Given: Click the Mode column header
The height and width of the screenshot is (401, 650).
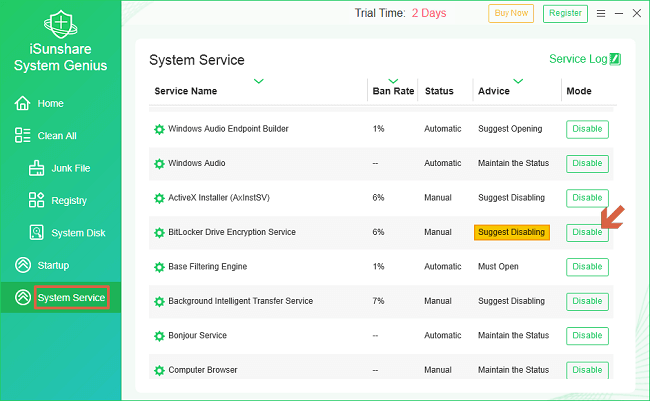Looking at the screenshot, I should coord(579,91).
